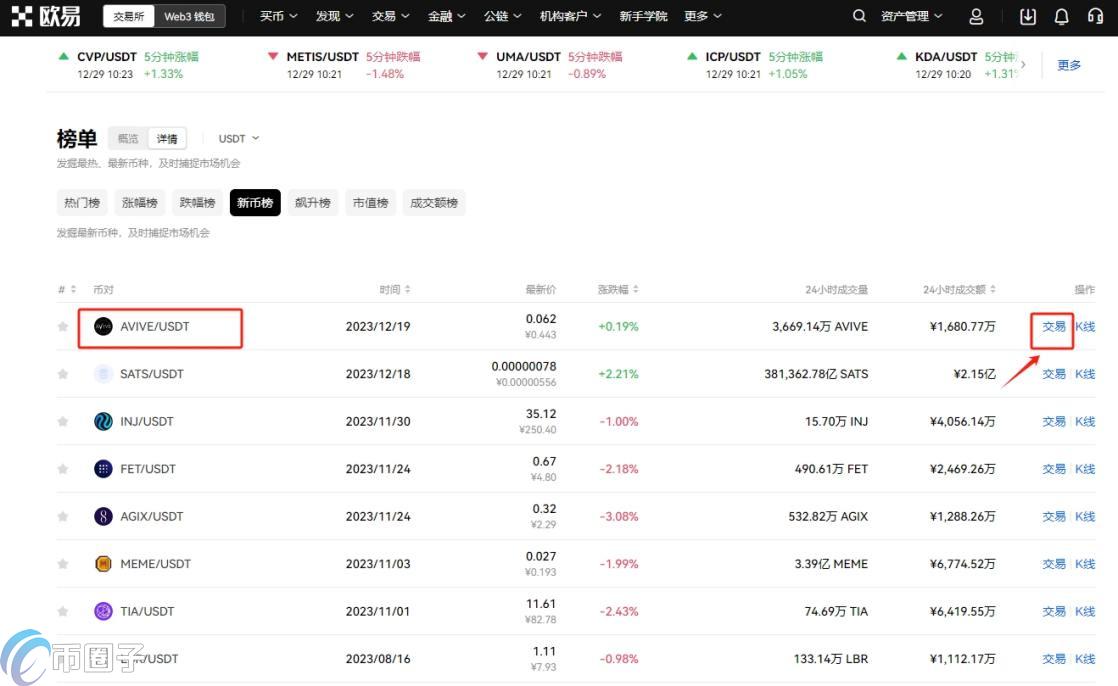Favorite TIA/USDT with its star
Viewport: 1118px width, 686px height.
[x=63, y=611]
